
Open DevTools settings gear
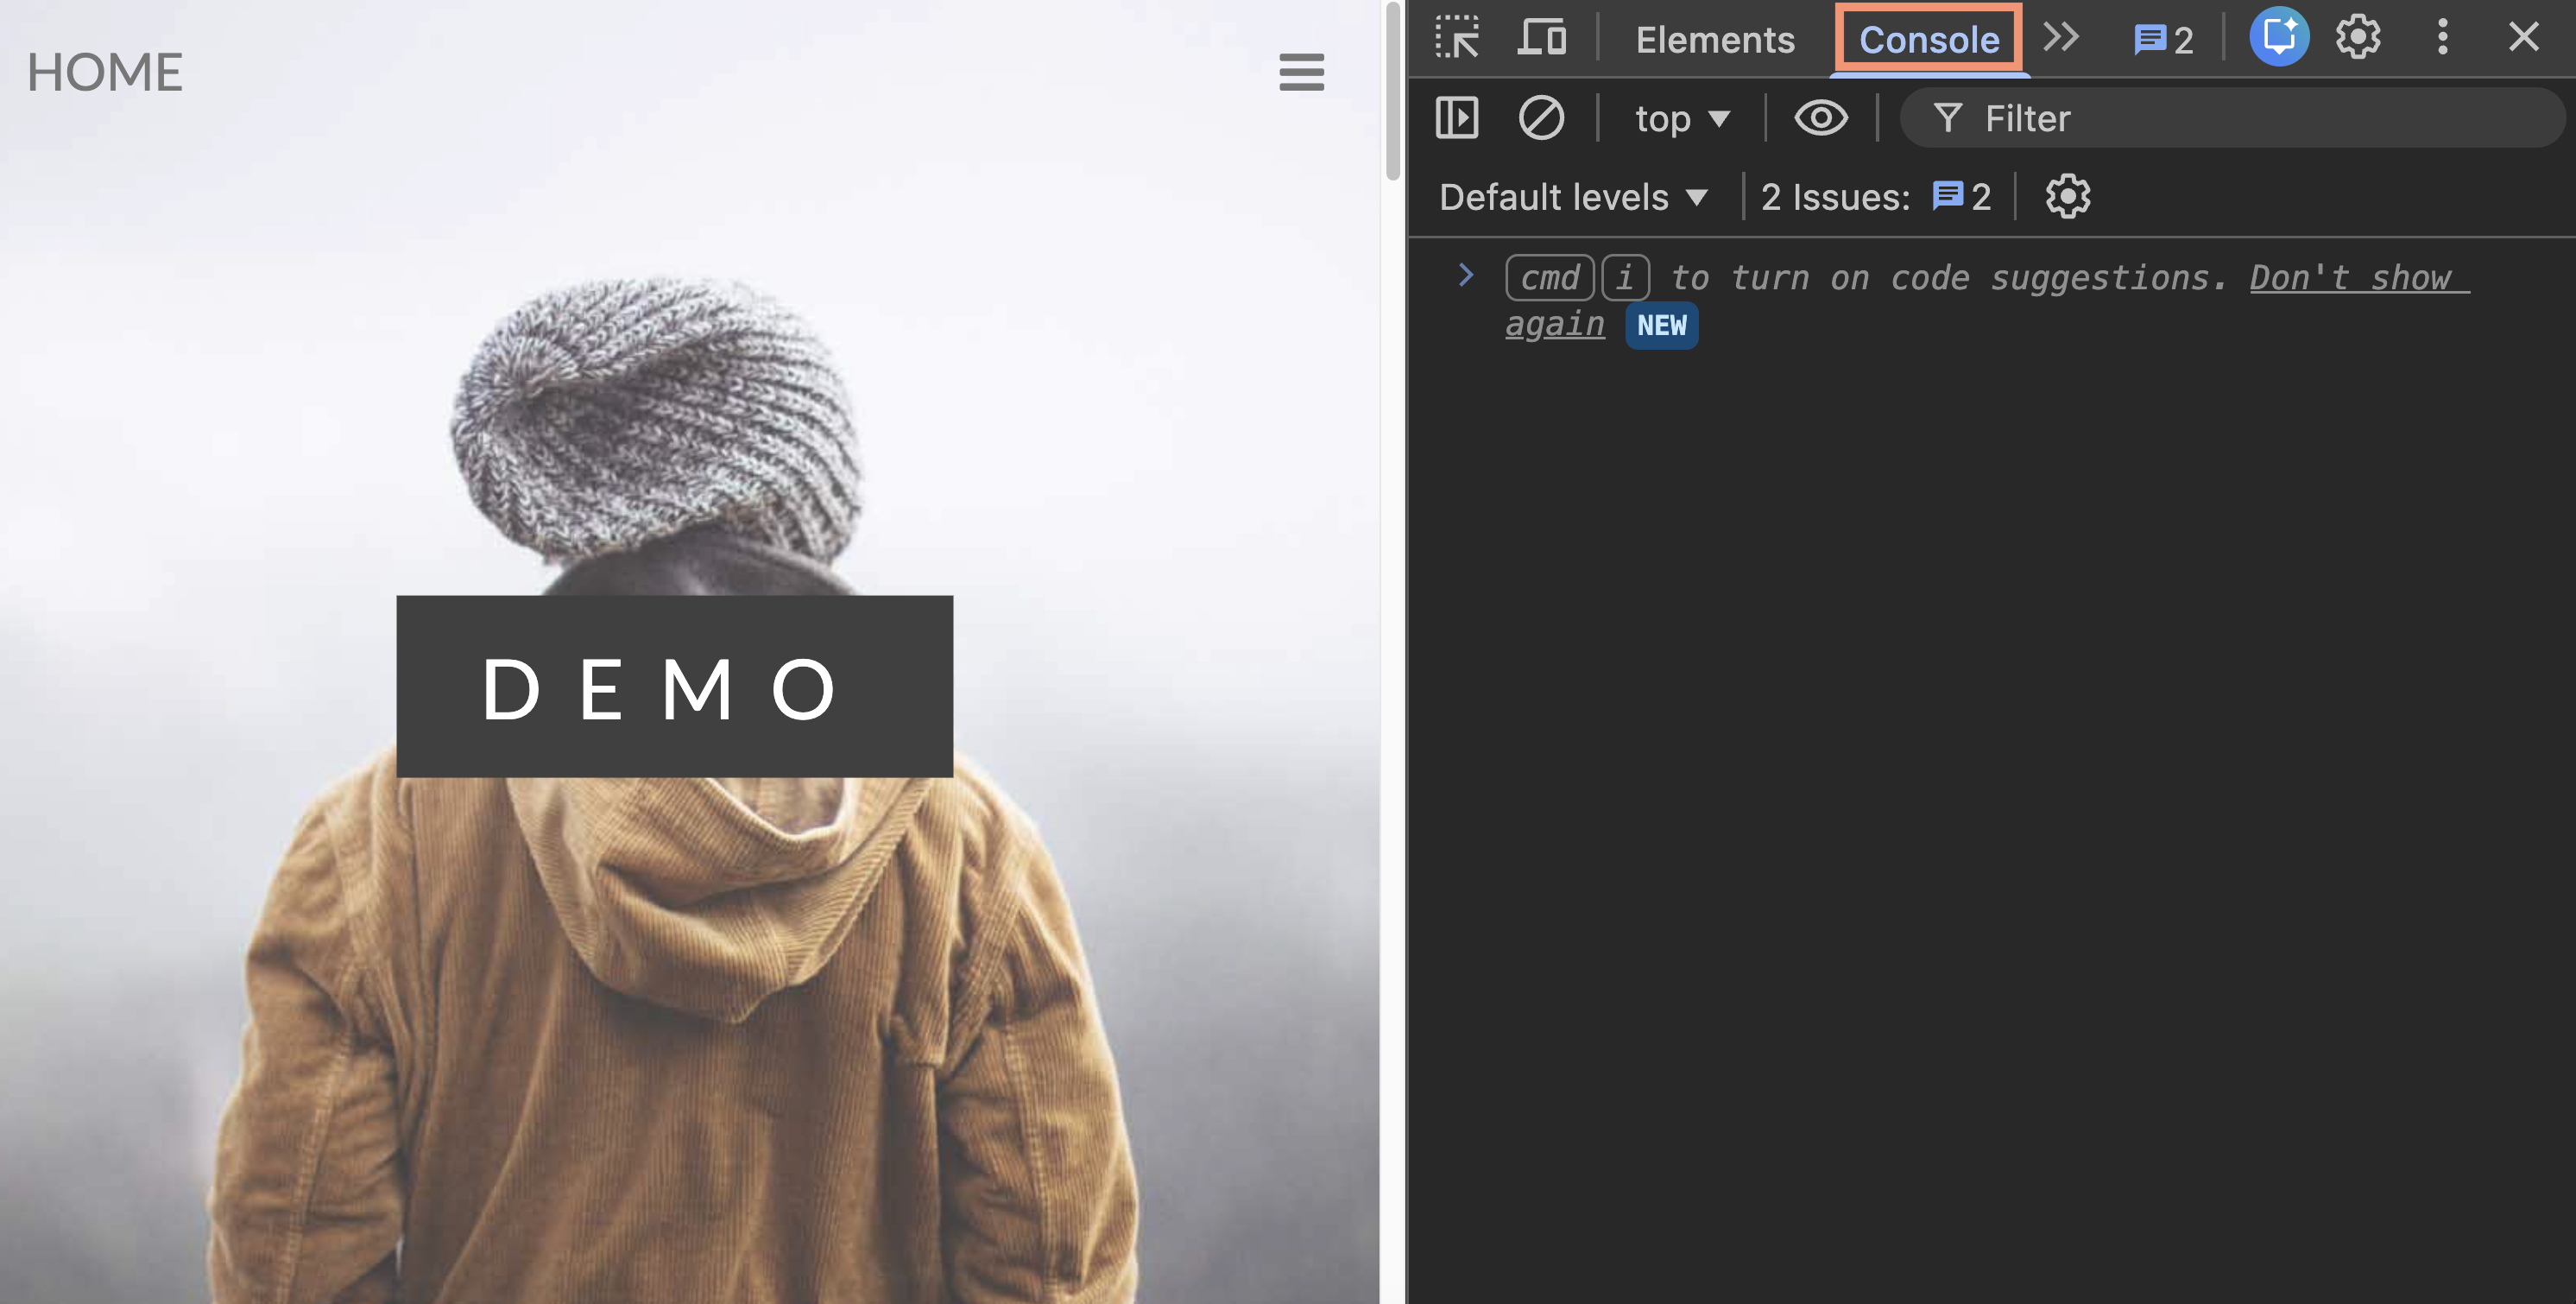tap(2357, 38)
